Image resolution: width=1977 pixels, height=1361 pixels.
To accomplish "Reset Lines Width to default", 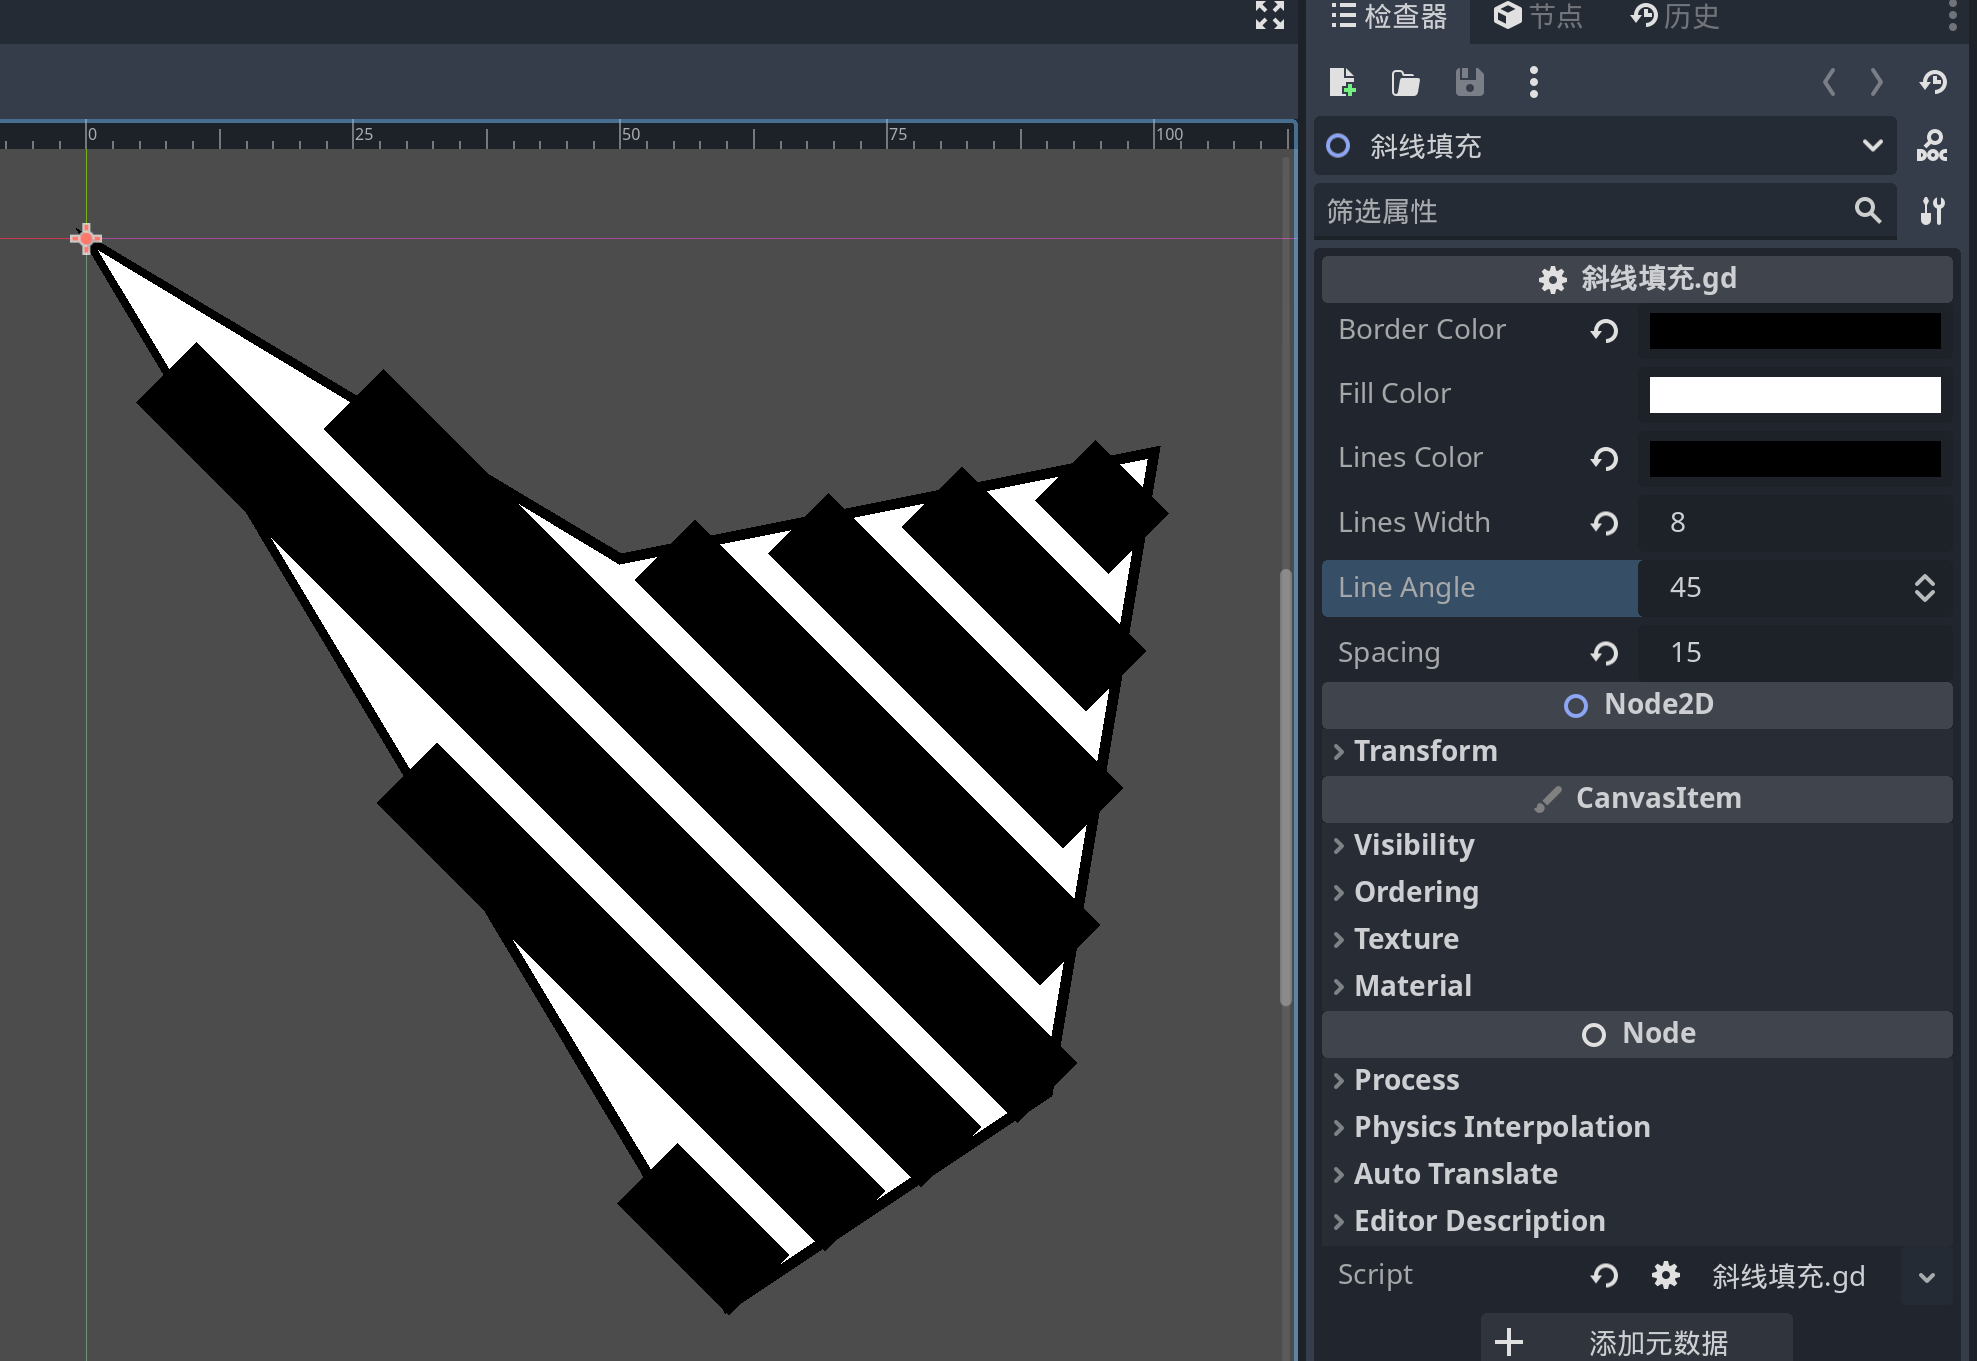I will click(1604, 523).
